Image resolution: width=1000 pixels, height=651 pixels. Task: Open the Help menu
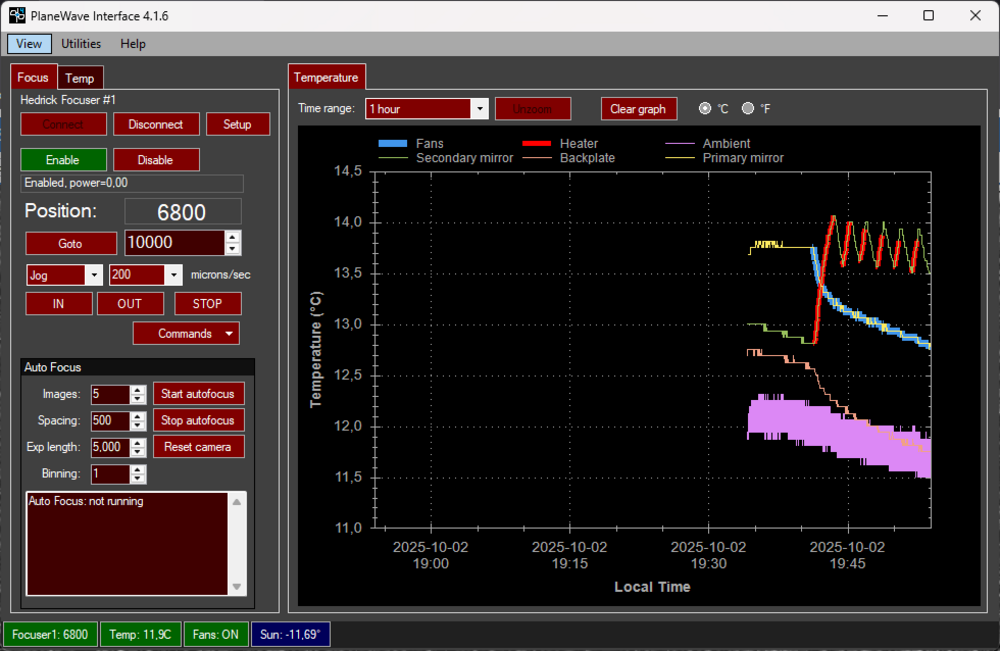coord(132,43)
